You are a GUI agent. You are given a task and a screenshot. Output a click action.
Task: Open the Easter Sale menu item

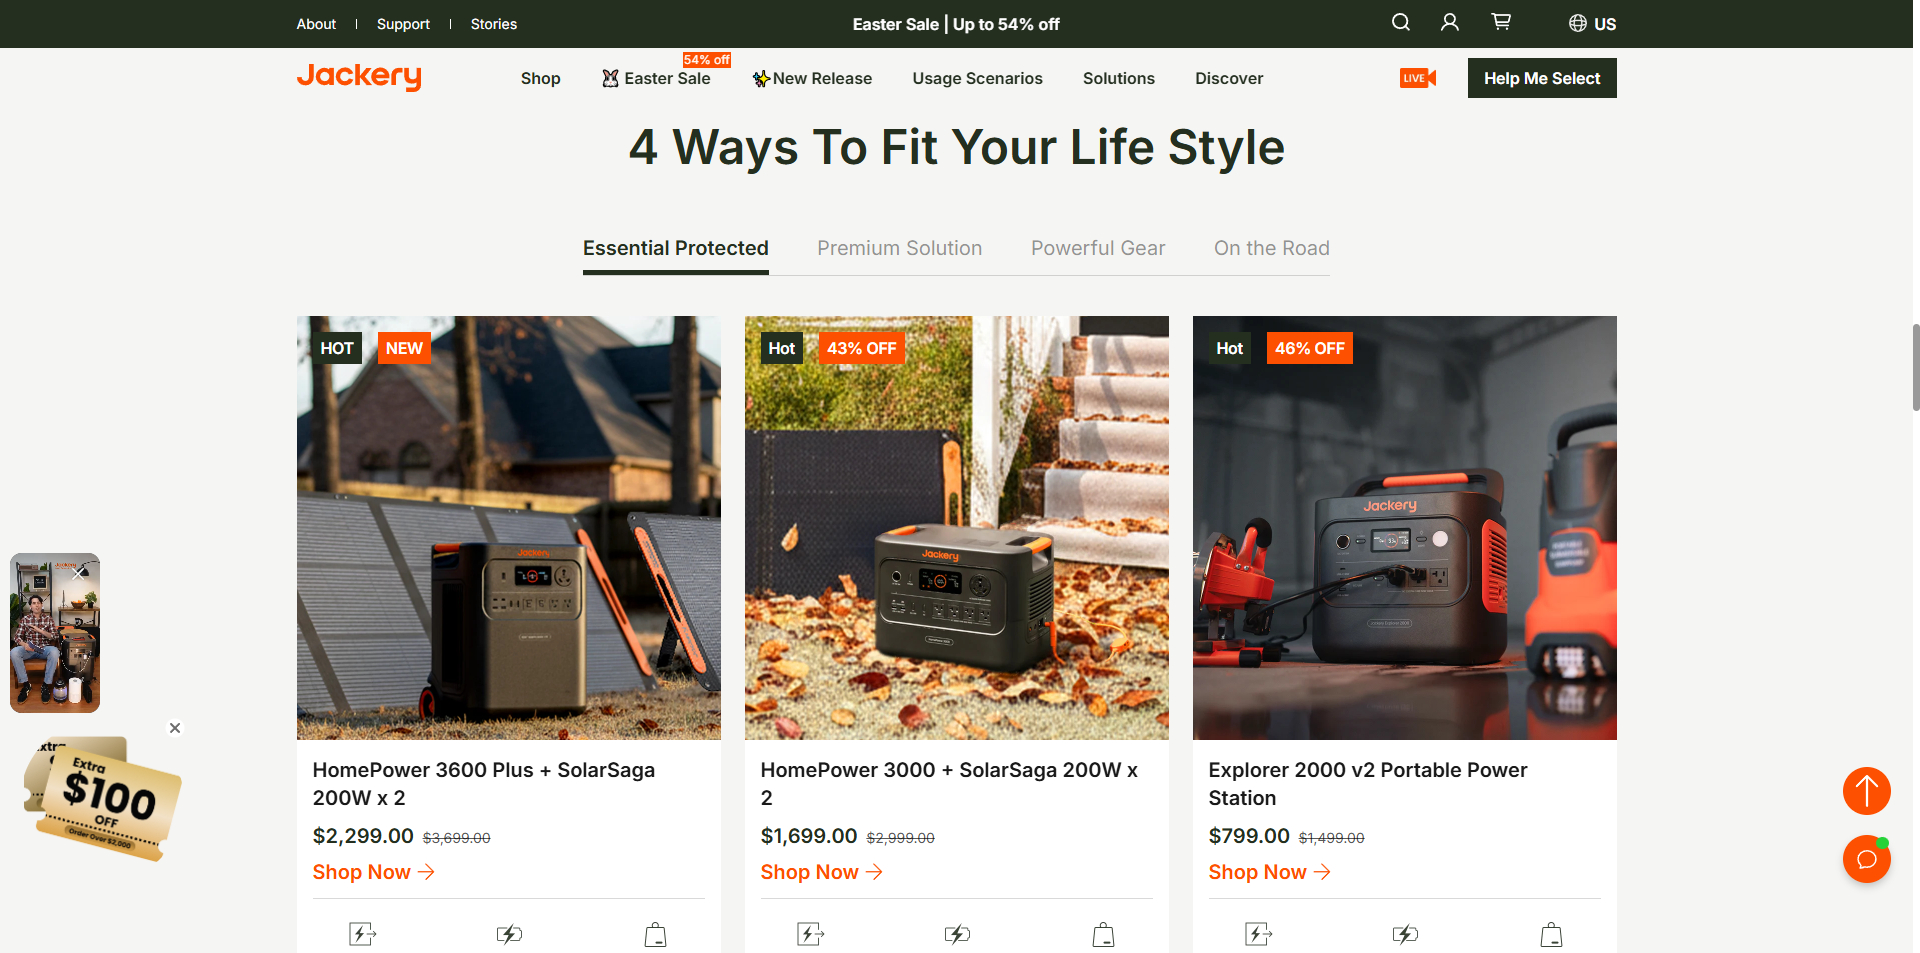[x=656, y=78]
